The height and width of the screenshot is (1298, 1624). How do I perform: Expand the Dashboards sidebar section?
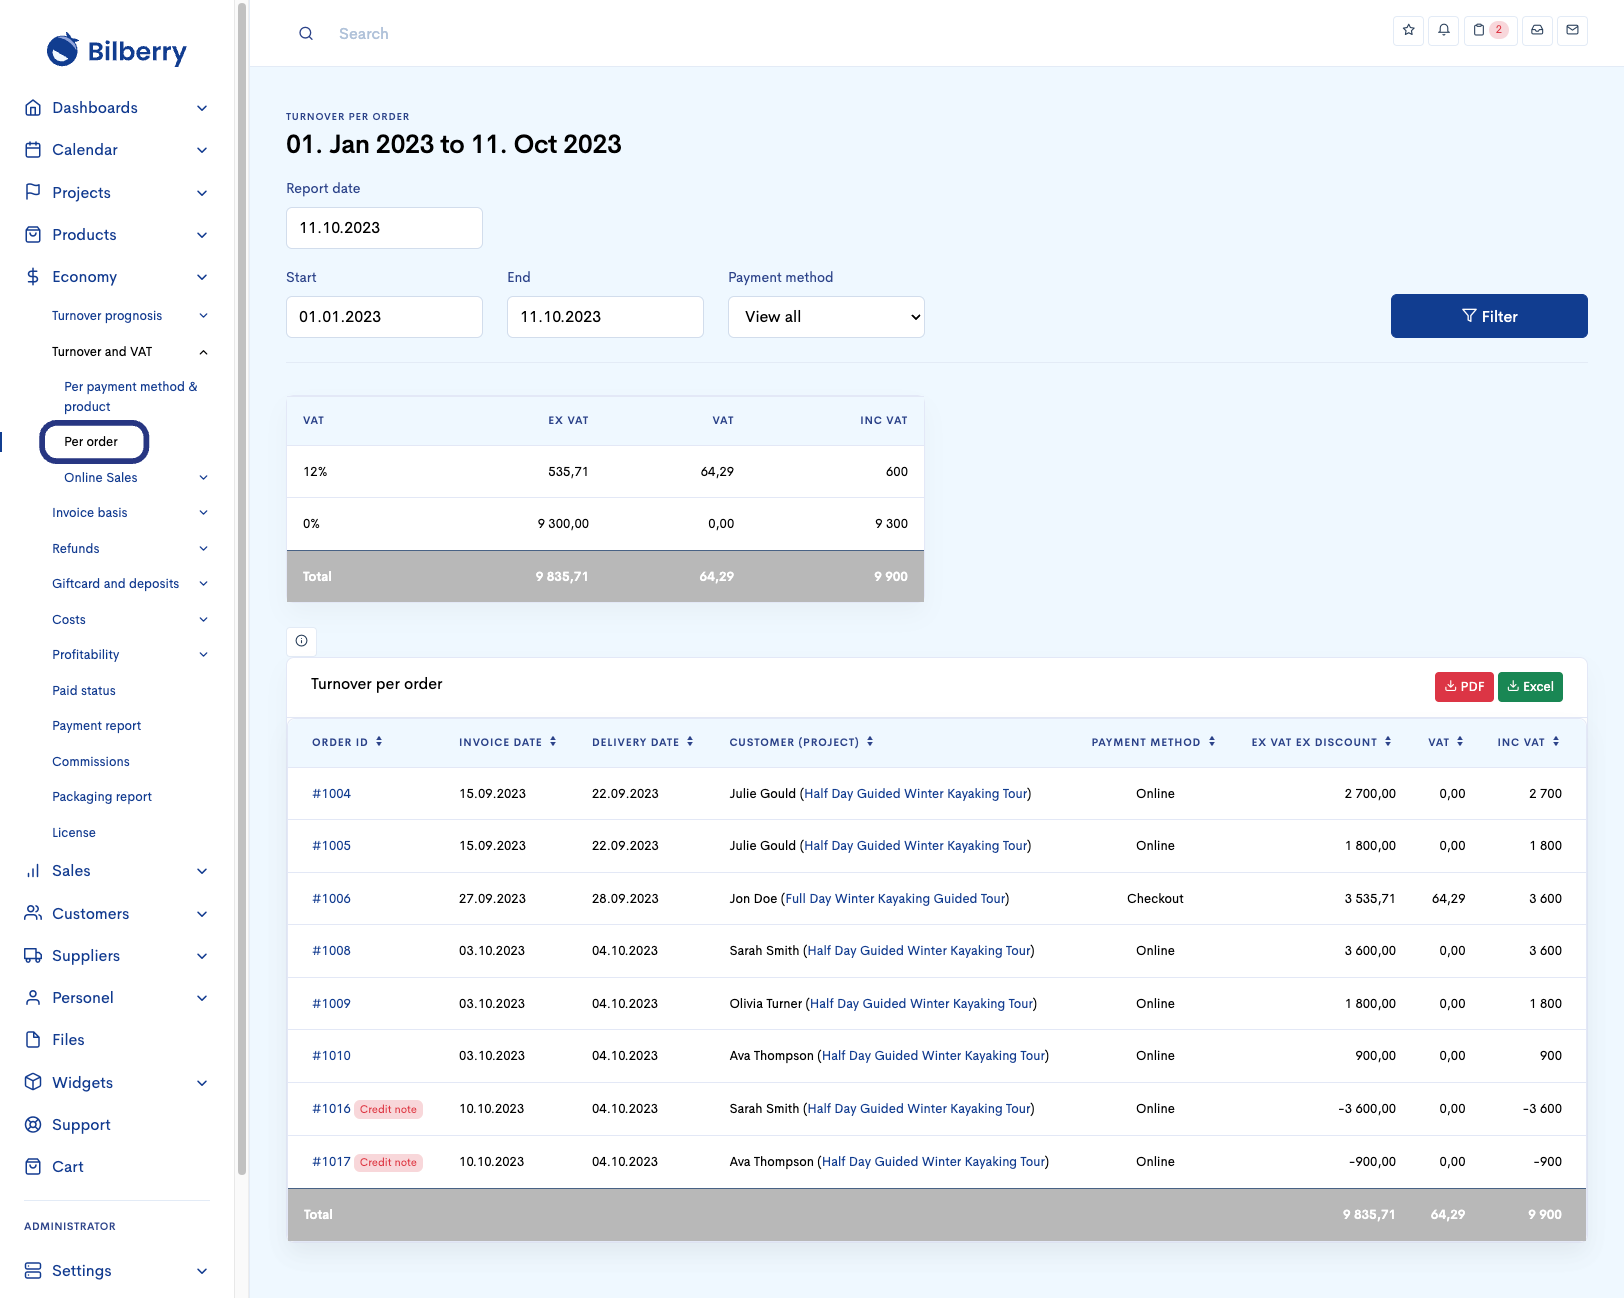(x=117, y=108)
